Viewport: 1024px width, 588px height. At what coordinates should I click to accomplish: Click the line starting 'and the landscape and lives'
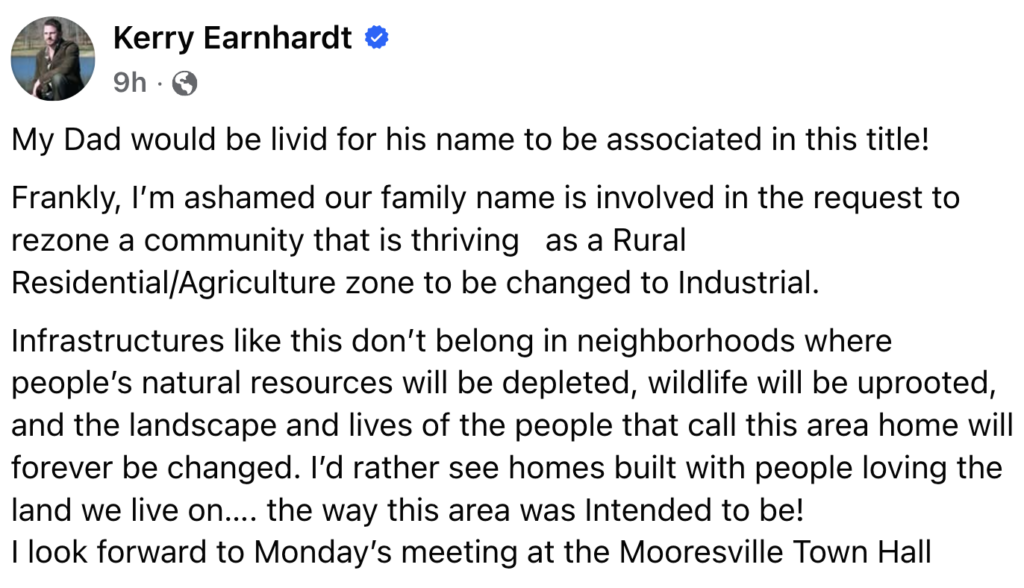(512, 426)
